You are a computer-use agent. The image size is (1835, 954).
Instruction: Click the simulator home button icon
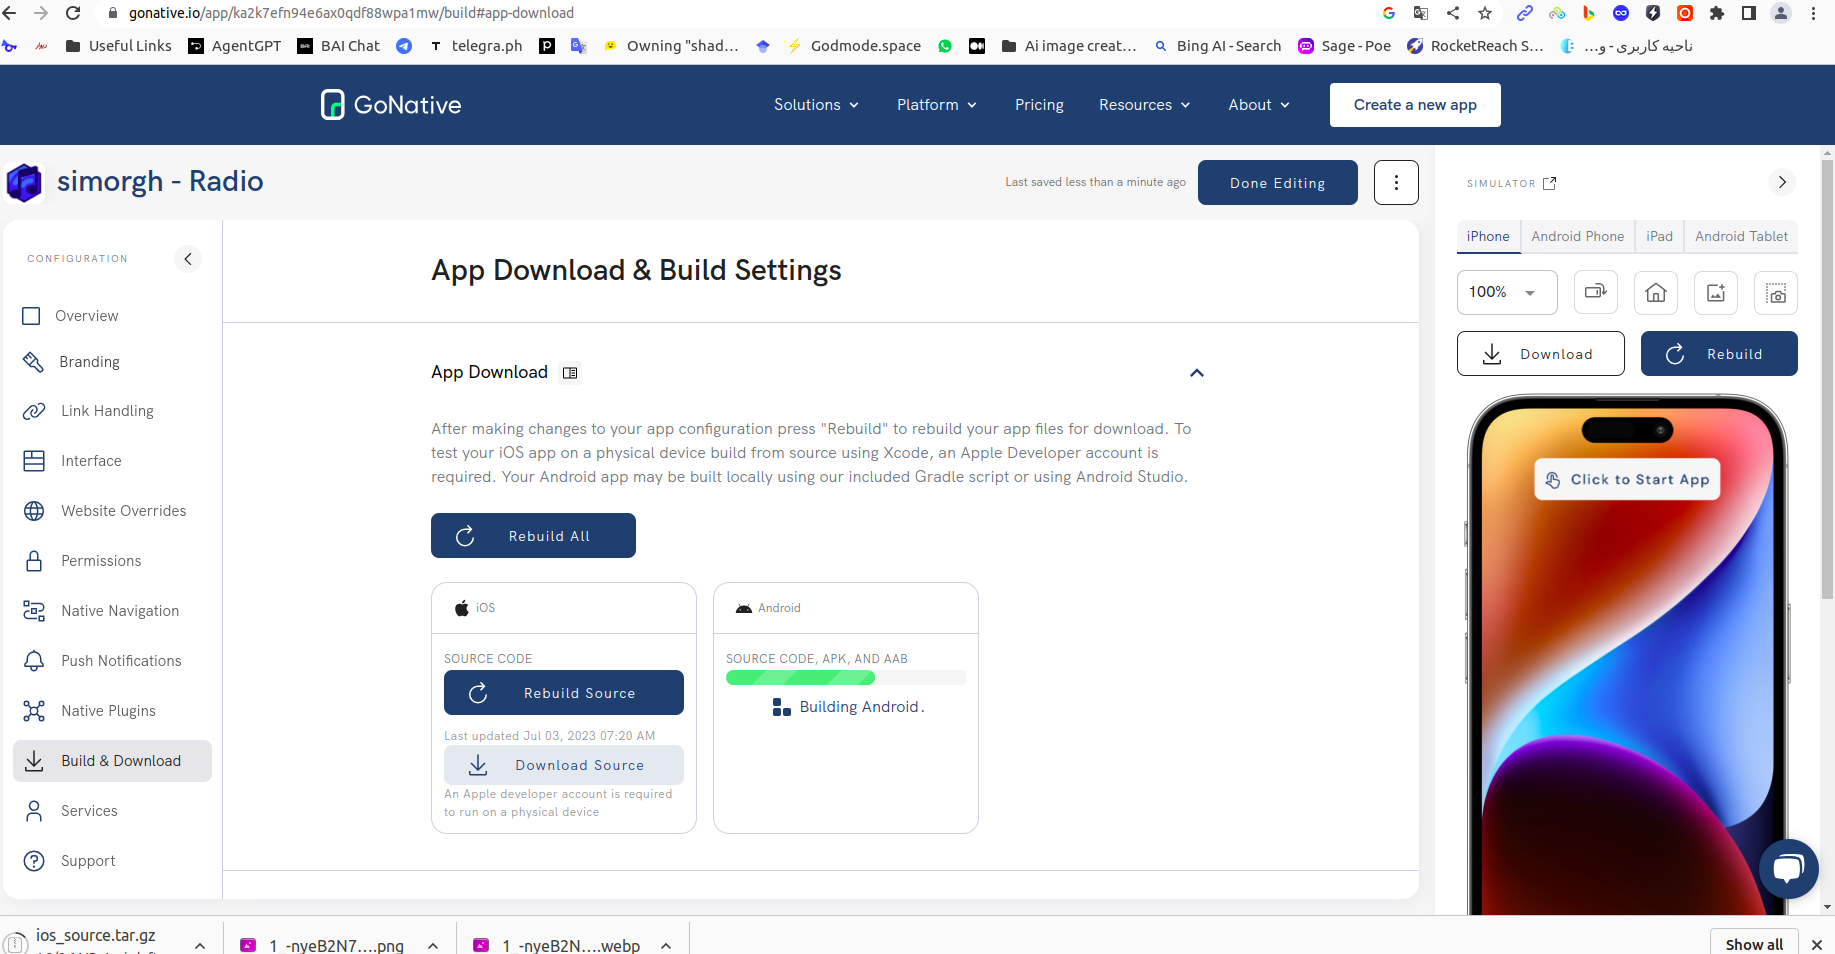click(x=1656, y=292)
